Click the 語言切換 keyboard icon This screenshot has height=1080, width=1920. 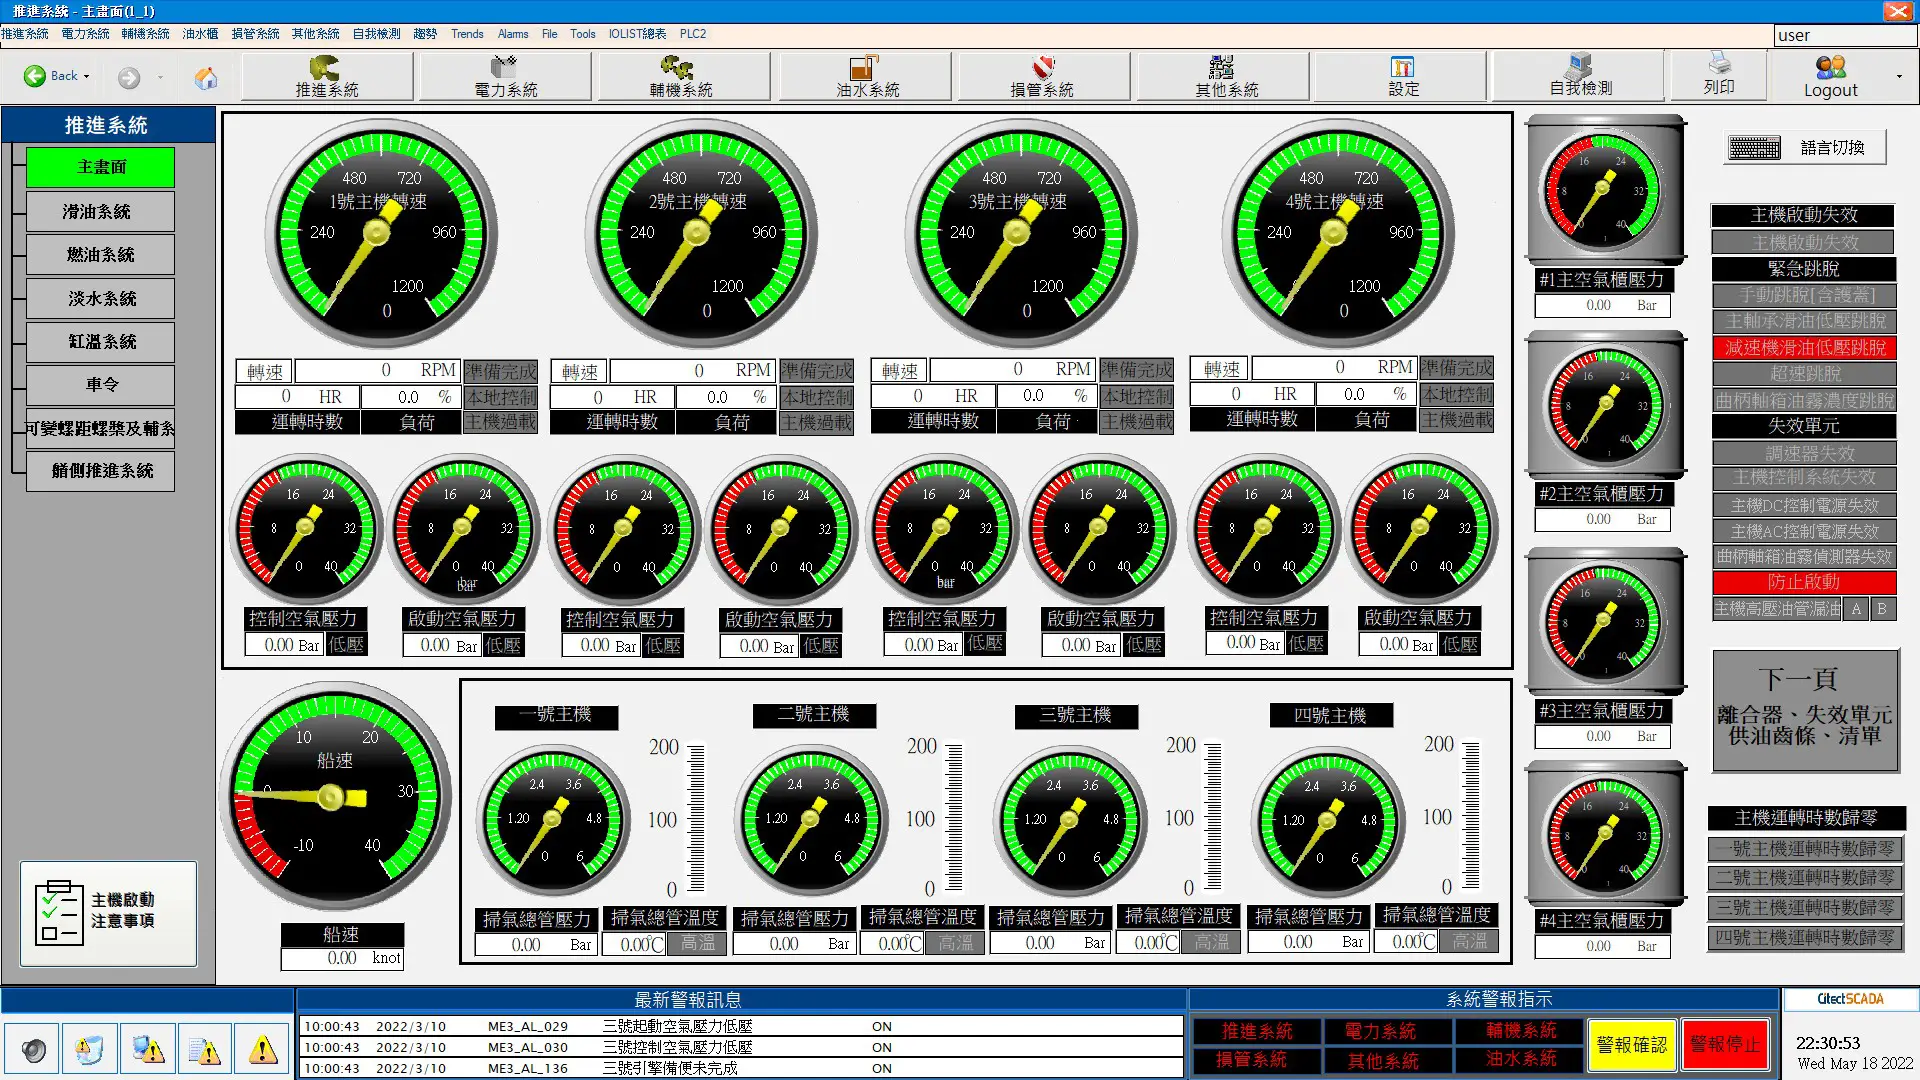(1754, 148)
